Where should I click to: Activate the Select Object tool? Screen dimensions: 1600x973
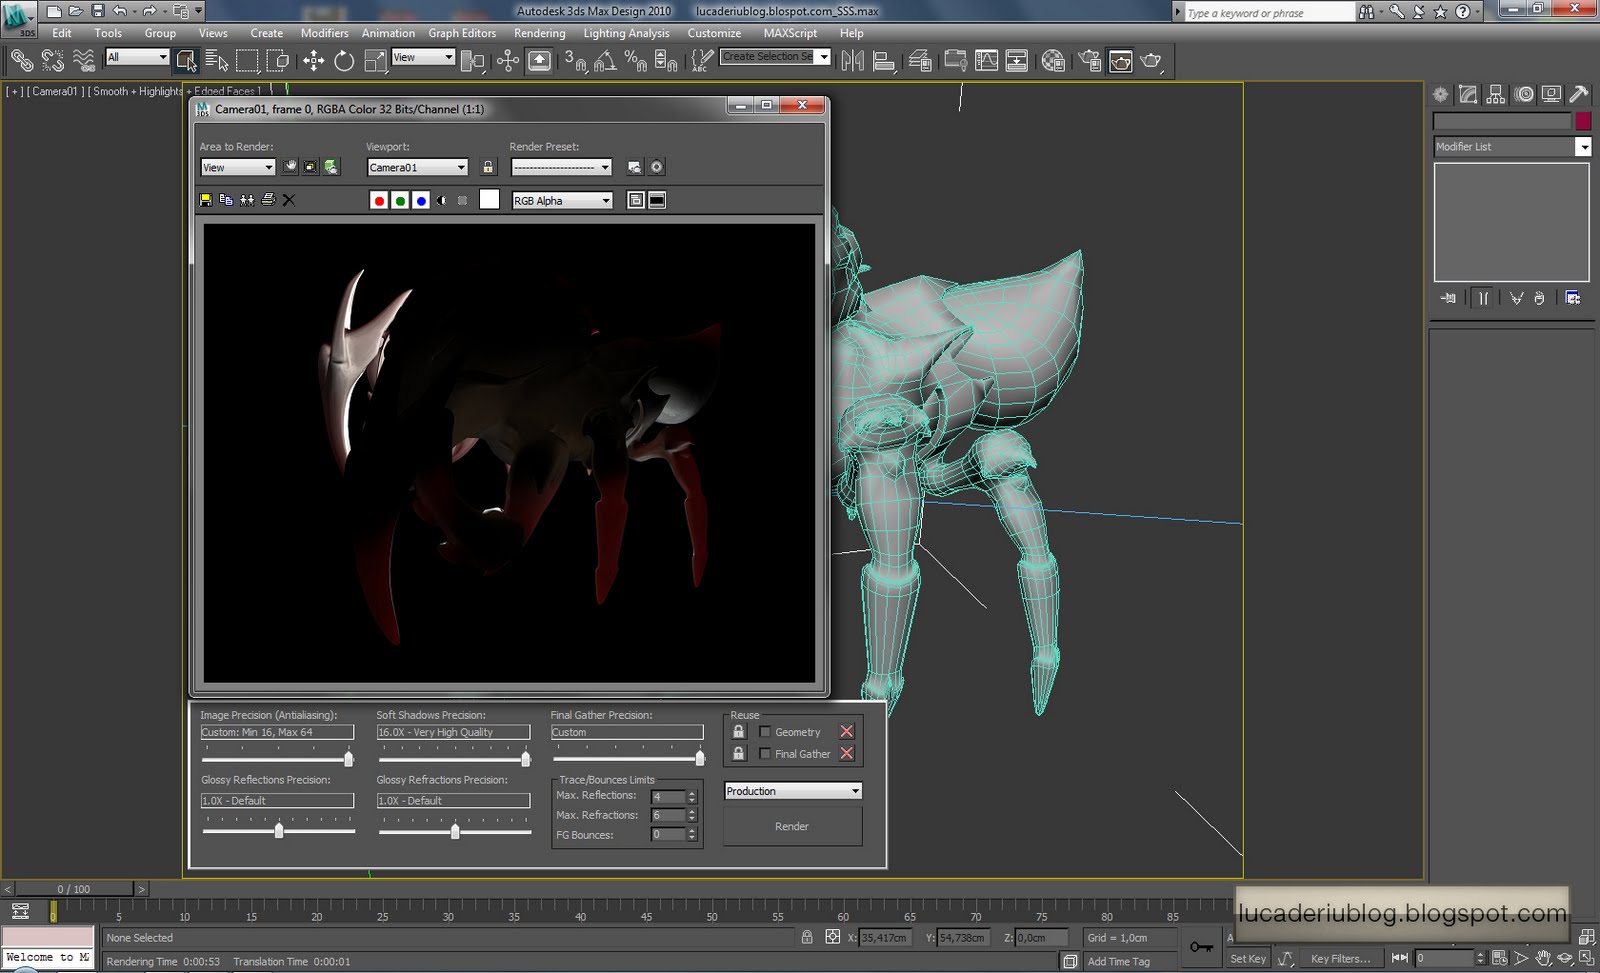[186, 61]
